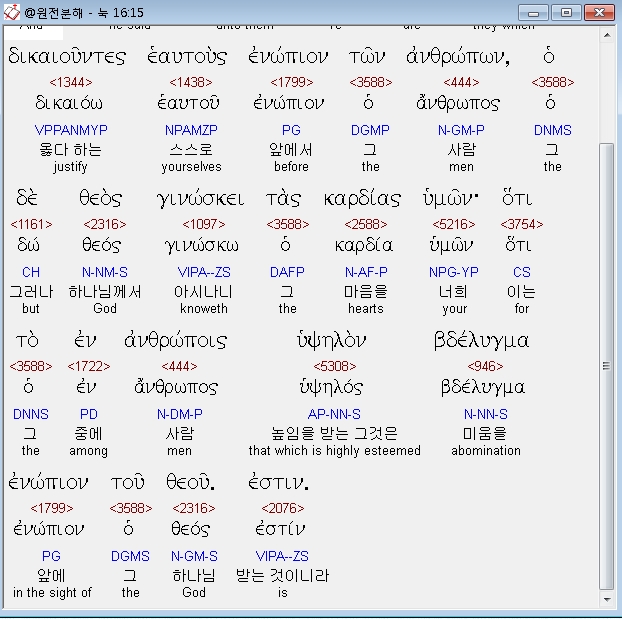Click the parsing code N-GM-P

(461, 130)
